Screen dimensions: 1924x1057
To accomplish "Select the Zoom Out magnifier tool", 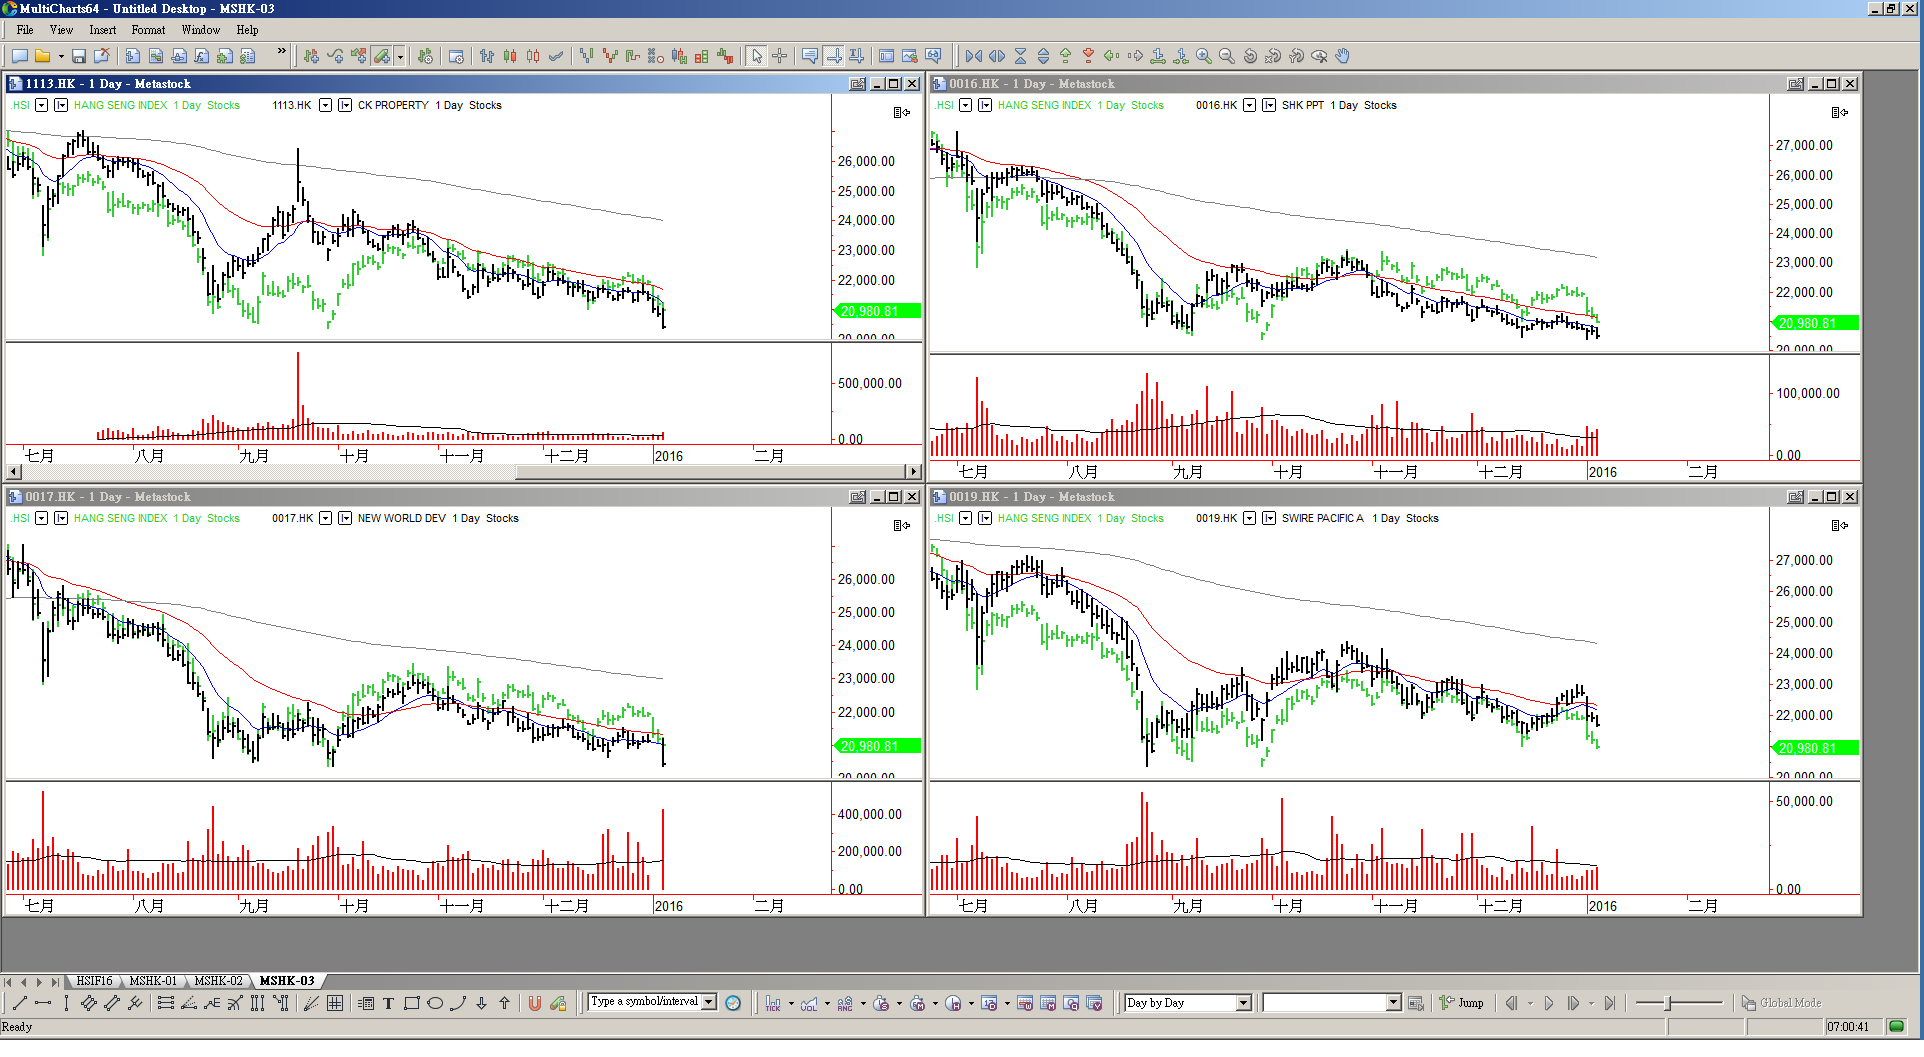I will coord(1227,57).
